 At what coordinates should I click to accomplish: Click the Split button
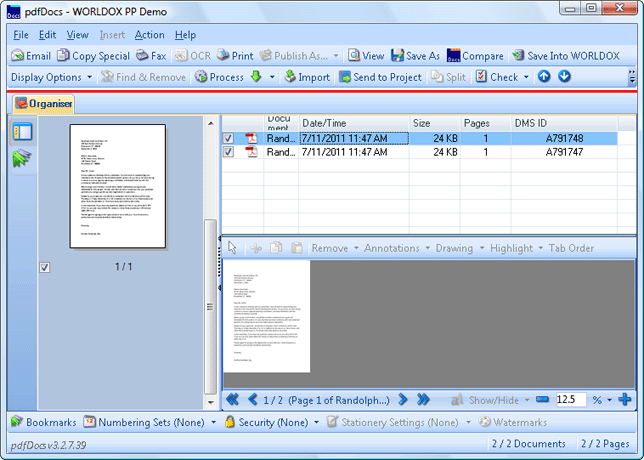click(448, 77)
